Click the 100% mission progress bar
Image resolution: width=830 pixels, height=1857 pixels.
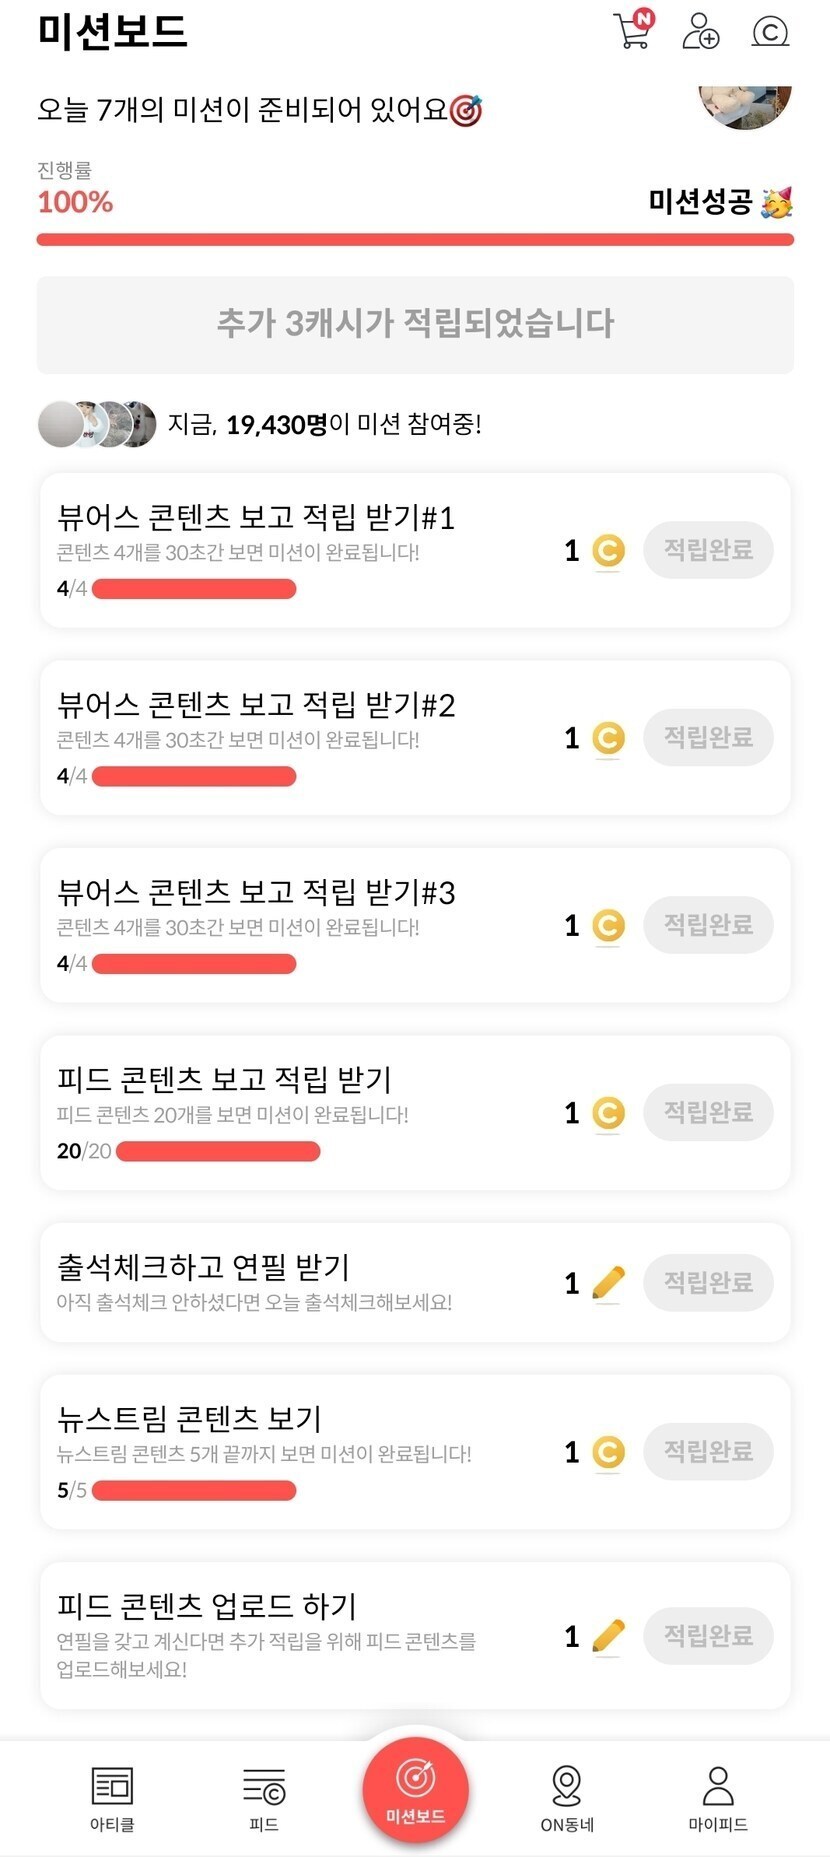415,239
